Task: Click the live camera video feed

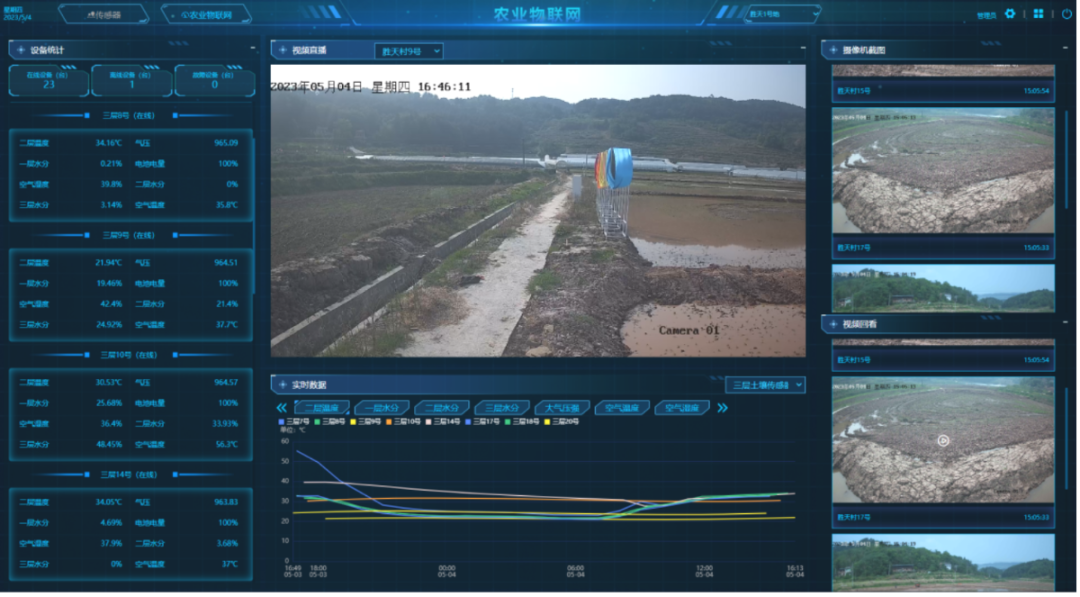Action: coord(538,211)
